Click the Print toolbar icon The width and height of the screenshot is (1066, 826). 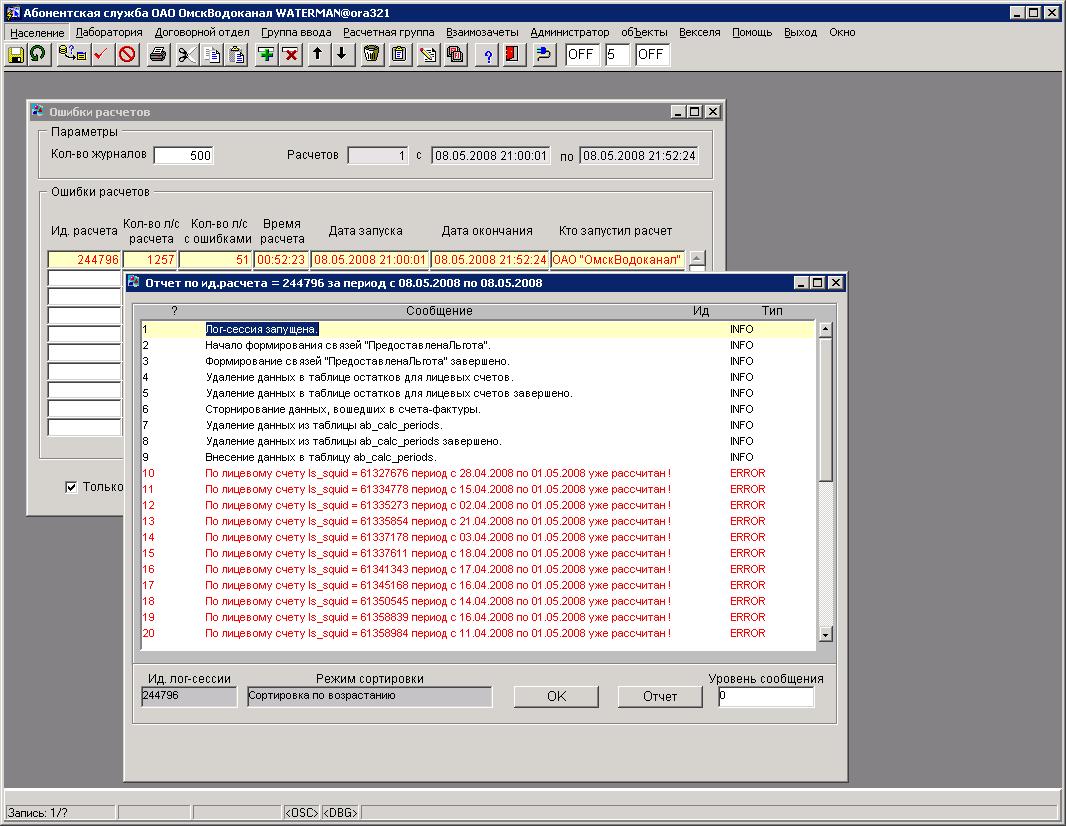(158, 54)
